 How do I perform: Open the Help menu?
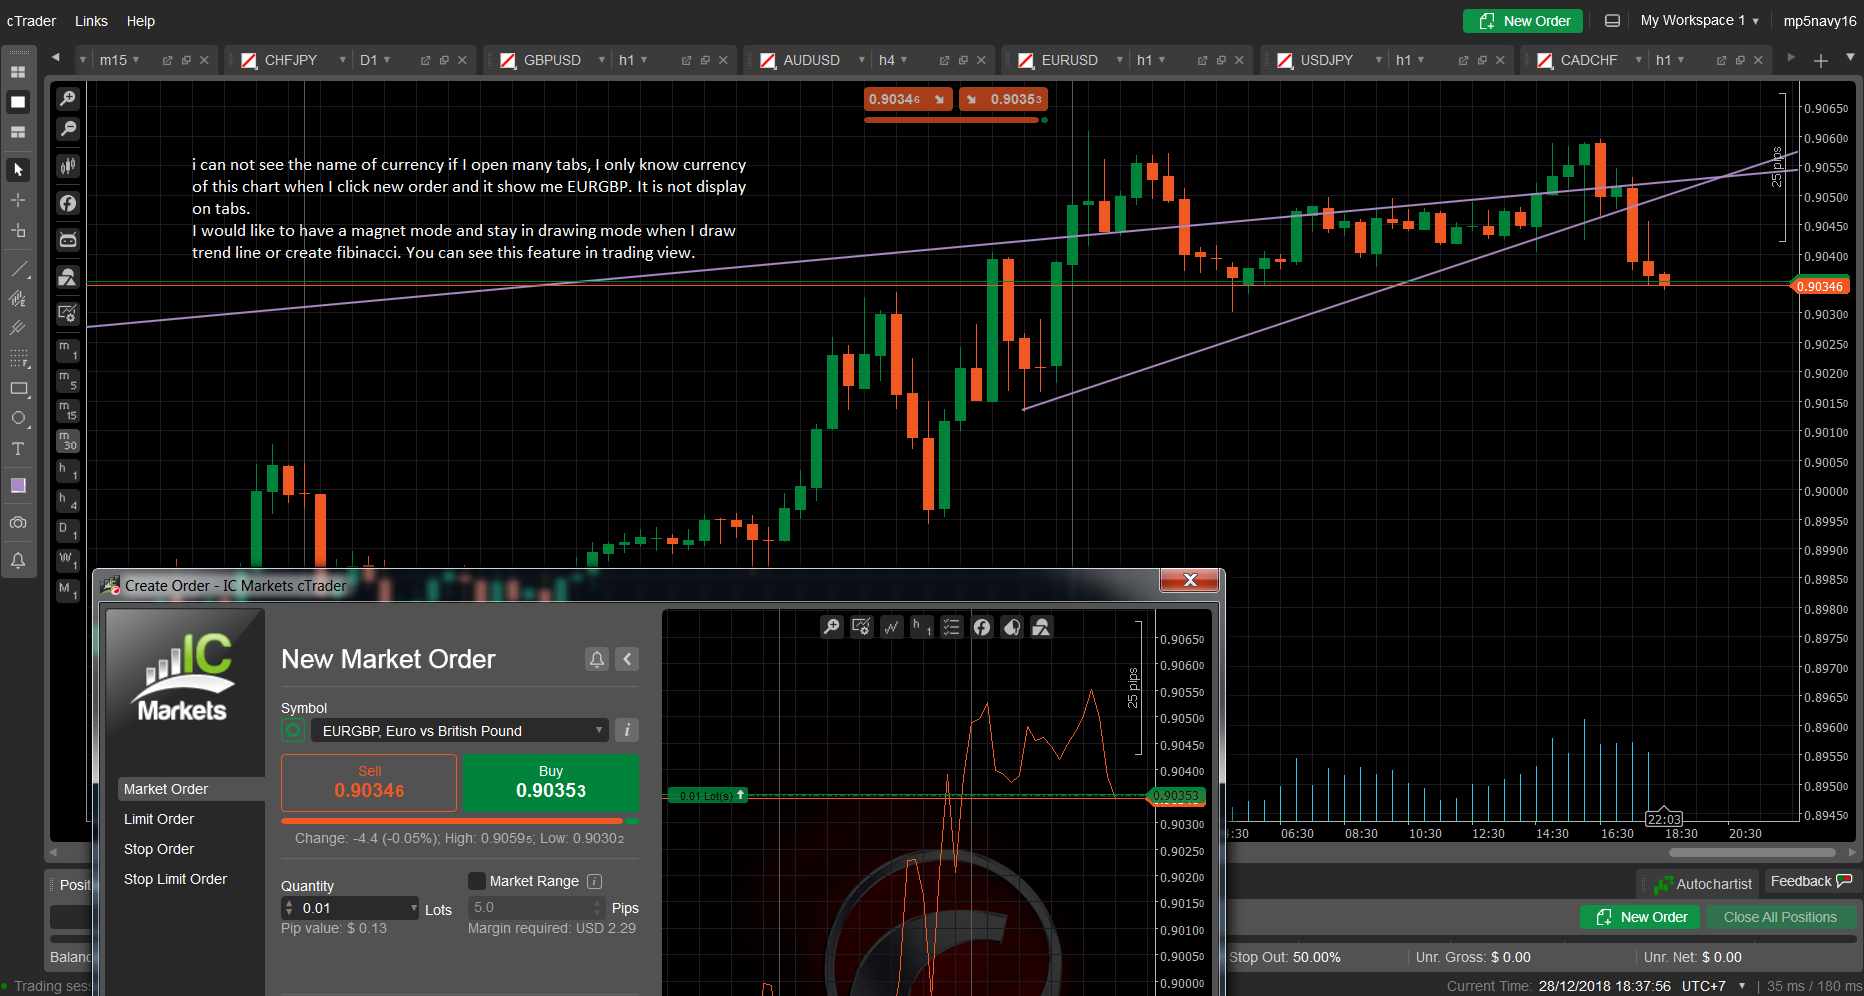point(141,21)
